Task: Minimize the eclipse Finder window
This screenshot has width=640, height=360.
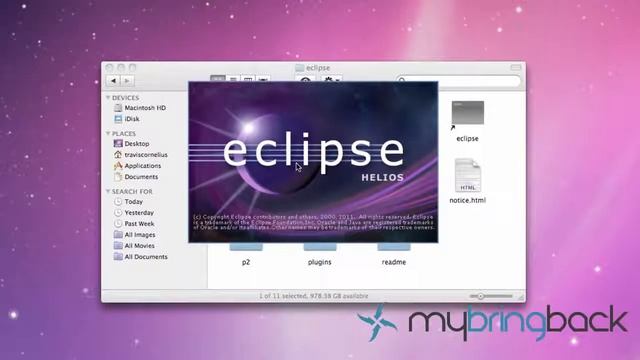Action: click(121, 67)
